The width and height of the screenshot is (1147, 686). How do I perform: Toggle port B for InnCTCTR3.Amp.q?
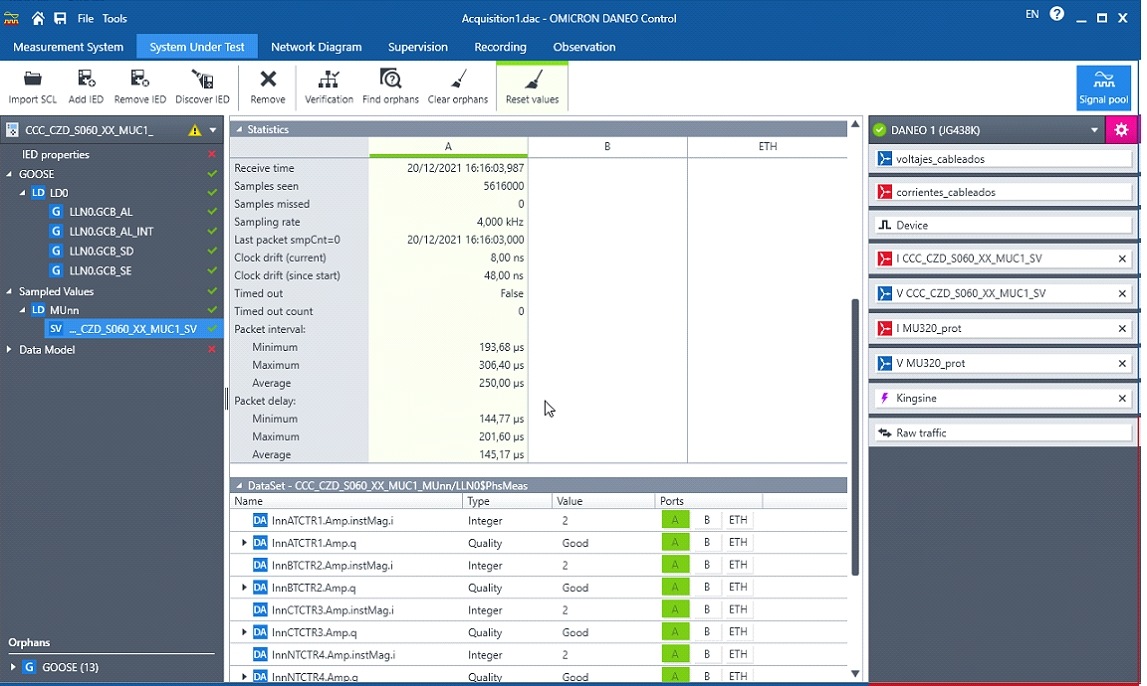(x=707, y=632)
